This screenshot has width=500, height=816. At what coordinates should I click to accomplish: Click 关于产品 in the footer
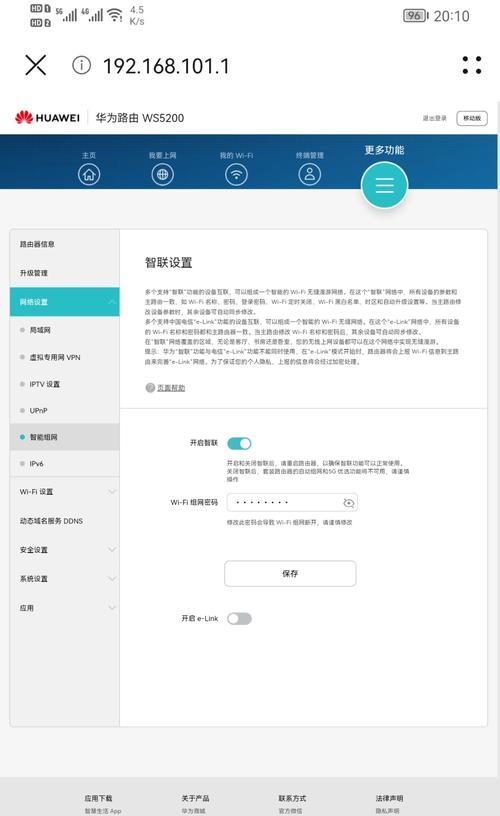(x=195, y=798)
